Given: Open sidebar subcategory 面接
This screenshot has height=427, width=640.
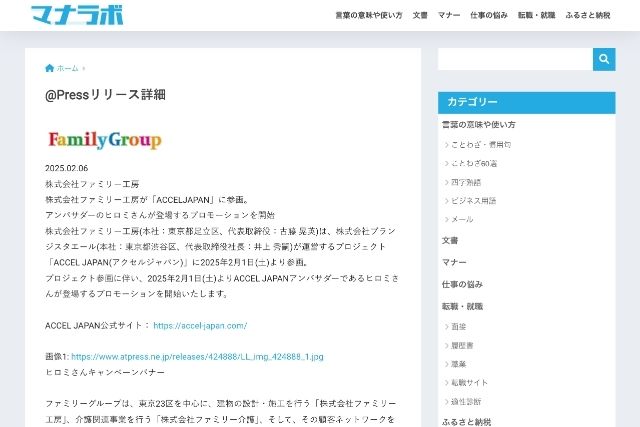Looking at the screenshot, I should coord(458,327).
